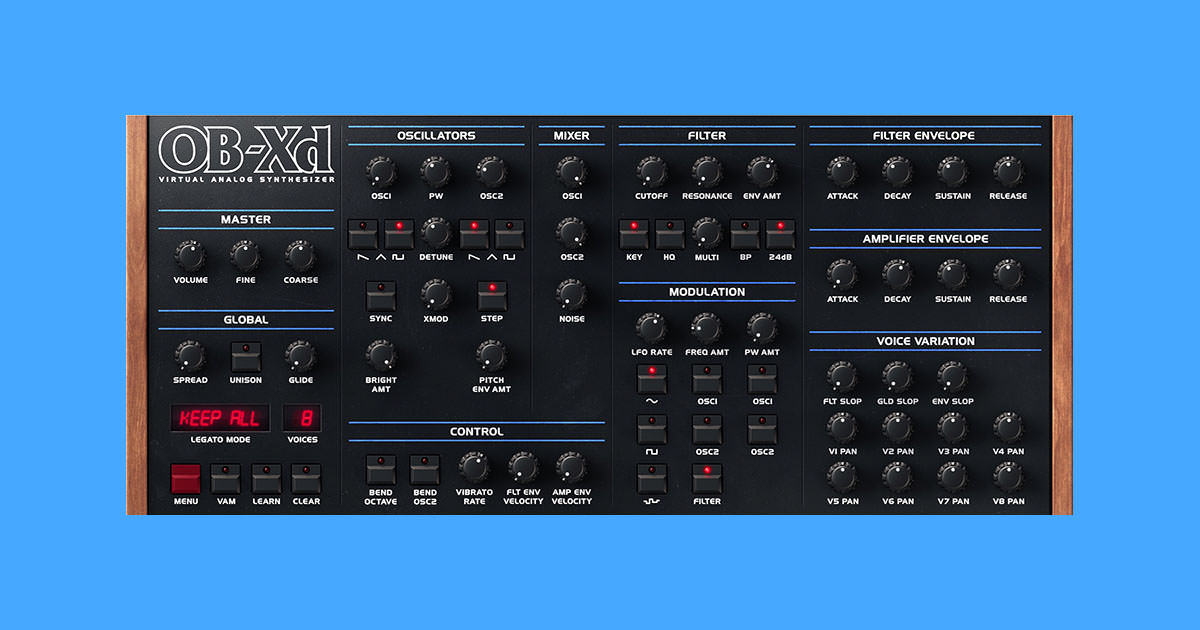Click the FLT SLOP knob
This screenshot has width=1200, height=630.
pyautogui.click(x=842, y=377)
